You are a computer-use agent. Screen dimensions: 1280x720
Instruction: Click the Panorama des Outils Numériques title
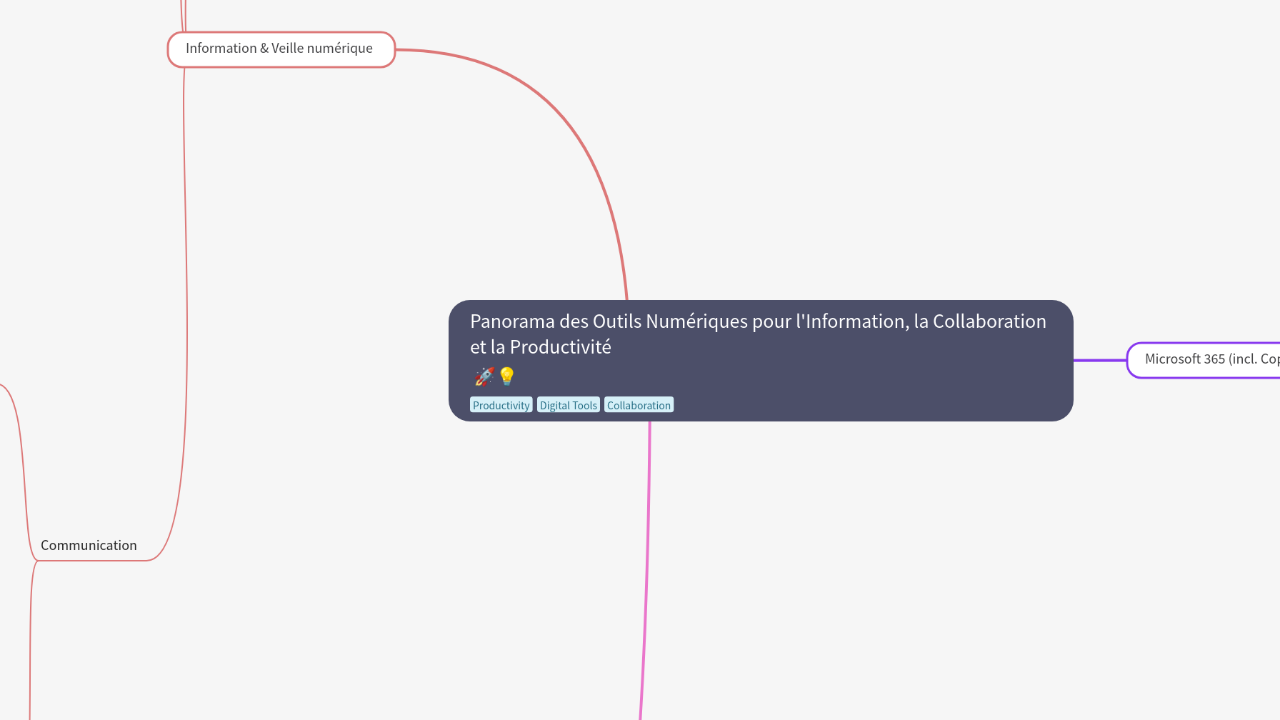pos(757,322)
